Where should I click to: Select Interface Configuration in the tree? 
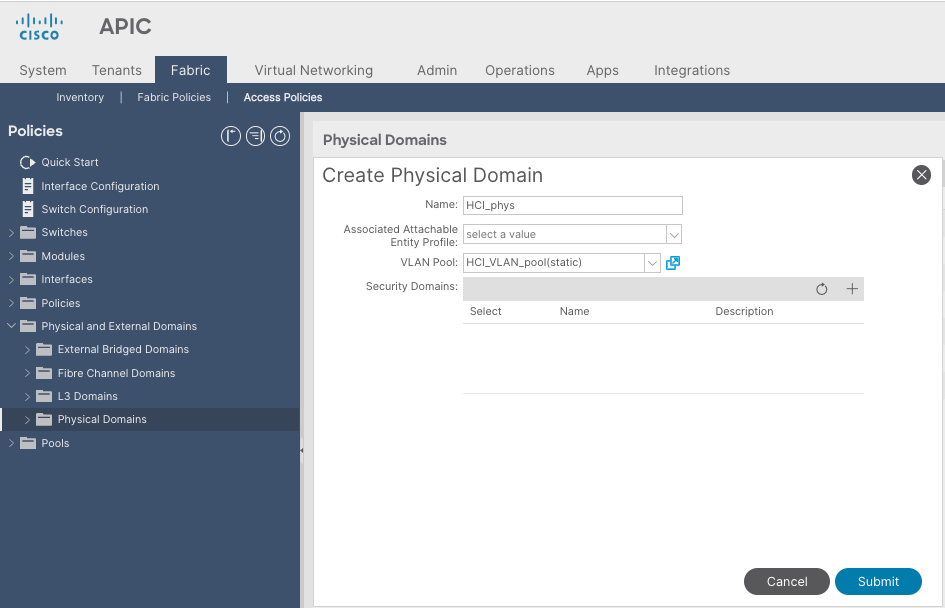click(100, 186)
